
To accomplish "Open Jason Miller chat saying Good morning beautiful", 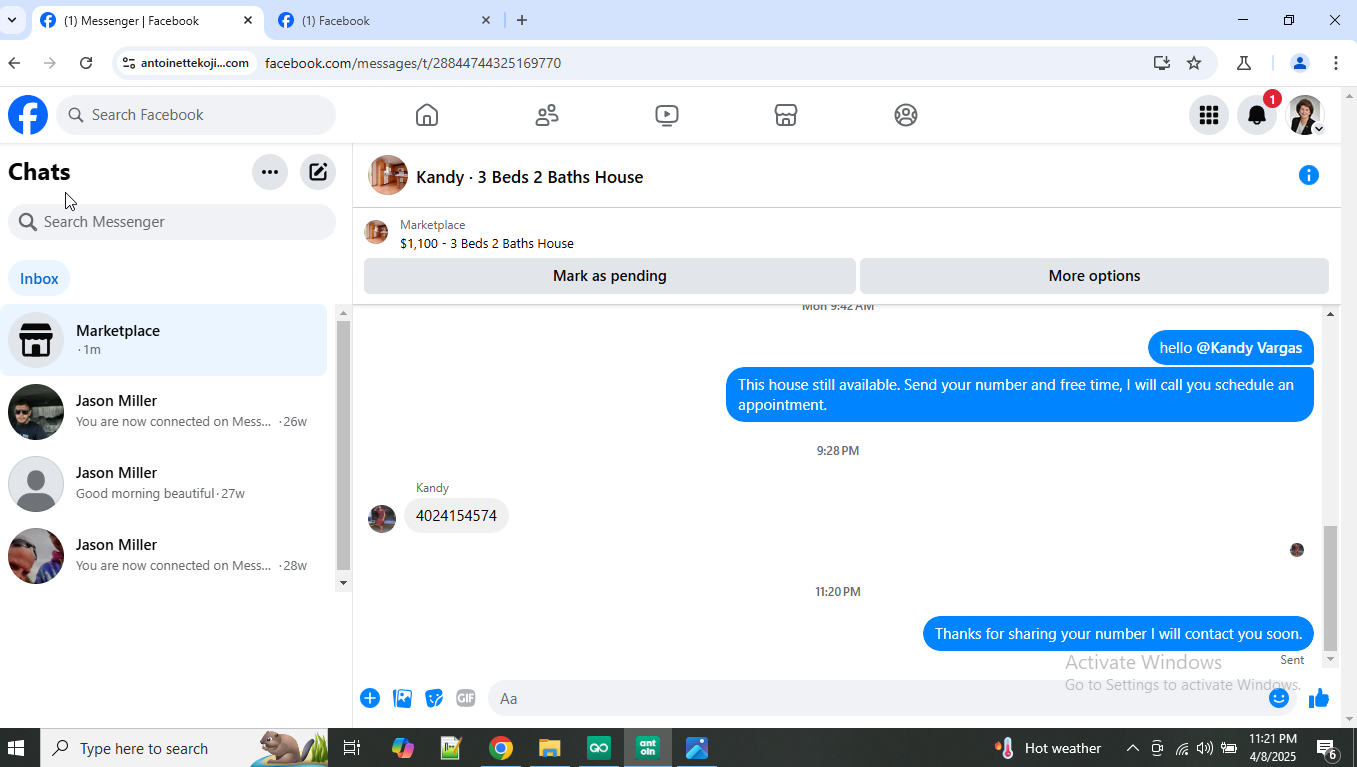I will click(164, 484).
